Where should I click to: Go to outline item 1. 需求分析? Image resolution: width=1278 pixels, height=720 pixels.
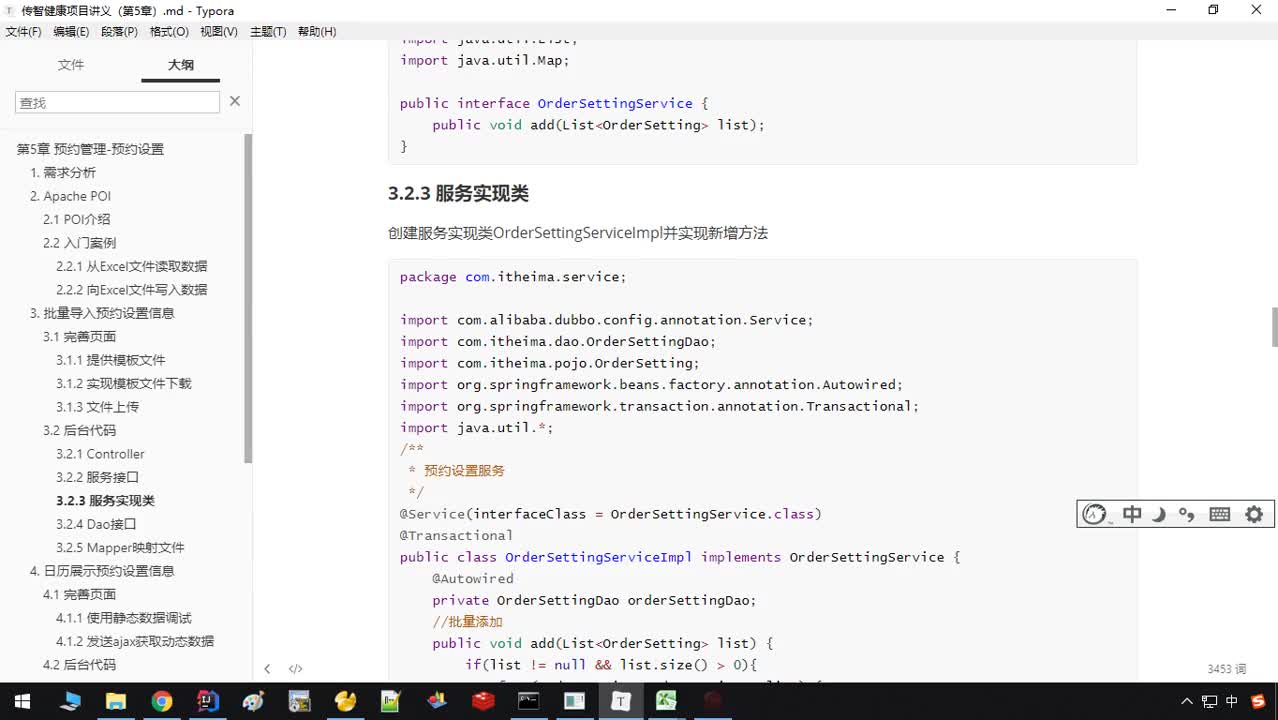coord(63,173)
